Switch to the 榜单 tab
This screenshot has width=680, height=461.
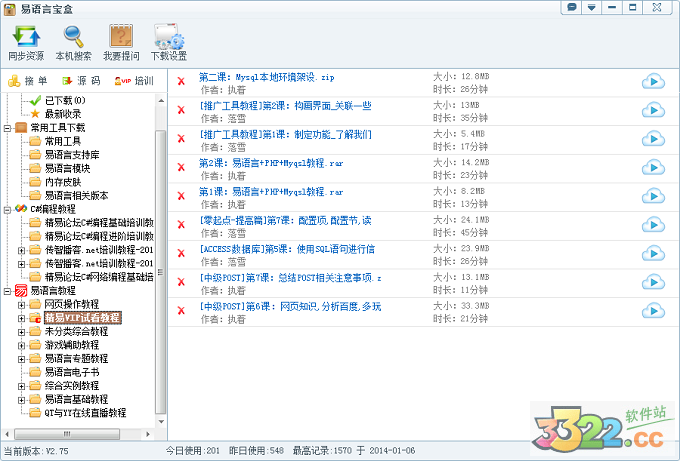tap(28, 81)
